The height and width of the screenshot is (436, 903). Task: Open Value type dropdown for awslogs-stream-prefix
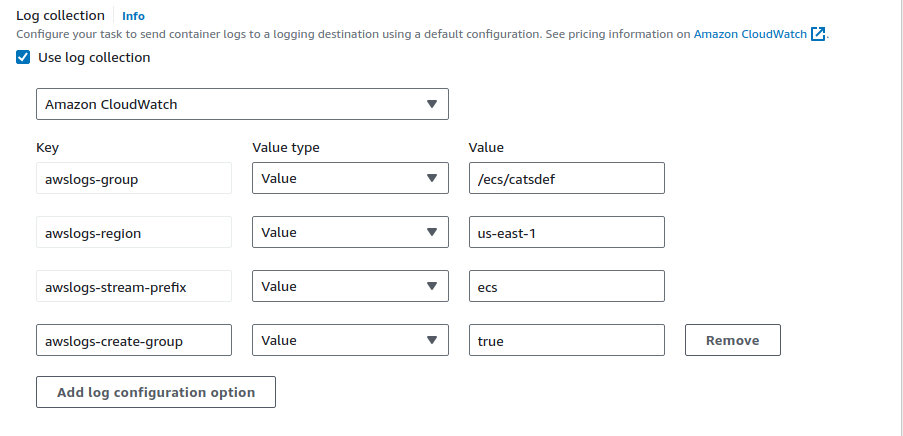[x=348, y=287]
